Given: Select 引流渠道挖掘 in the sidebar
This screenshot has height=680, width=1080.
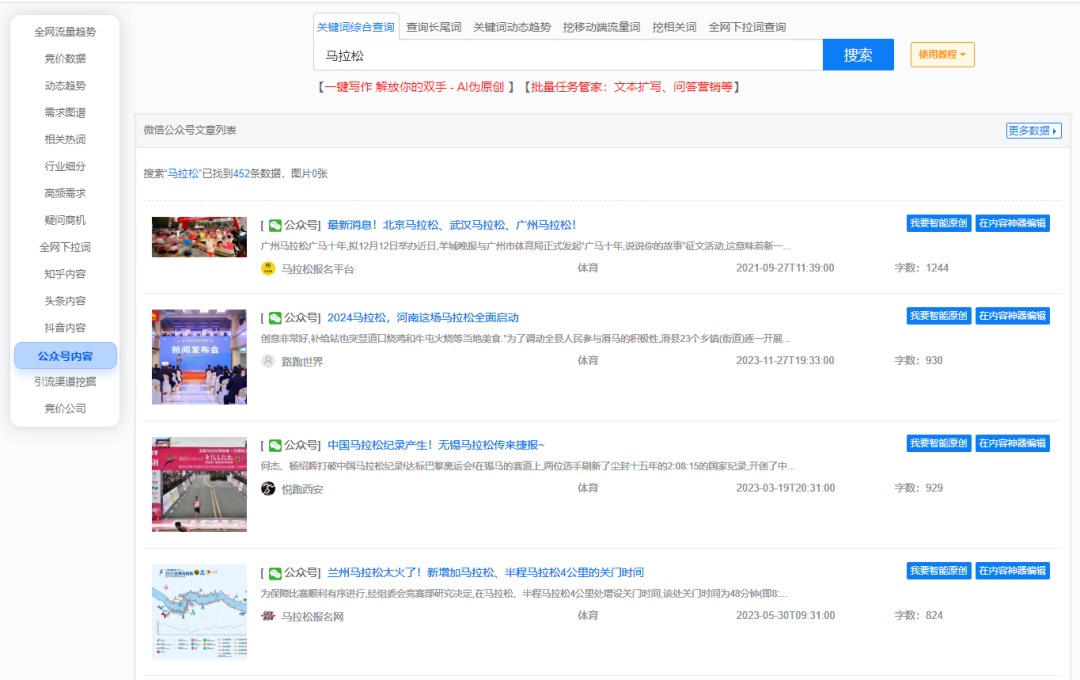Looking at the screenshot, I should (x=65, y=382).
